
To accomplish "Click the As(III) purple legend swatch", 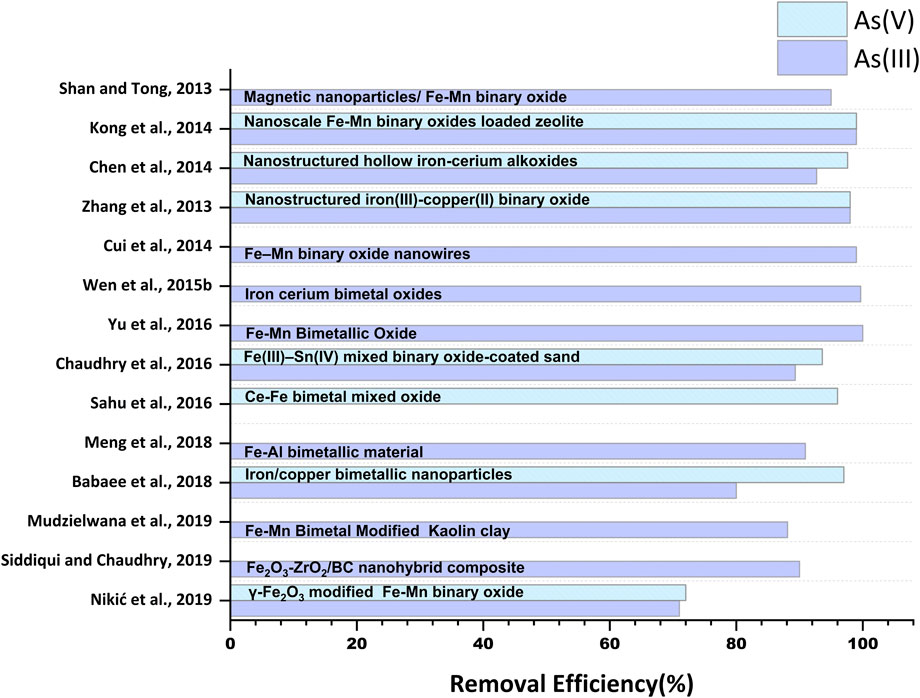I will click(x=812, y=57).
